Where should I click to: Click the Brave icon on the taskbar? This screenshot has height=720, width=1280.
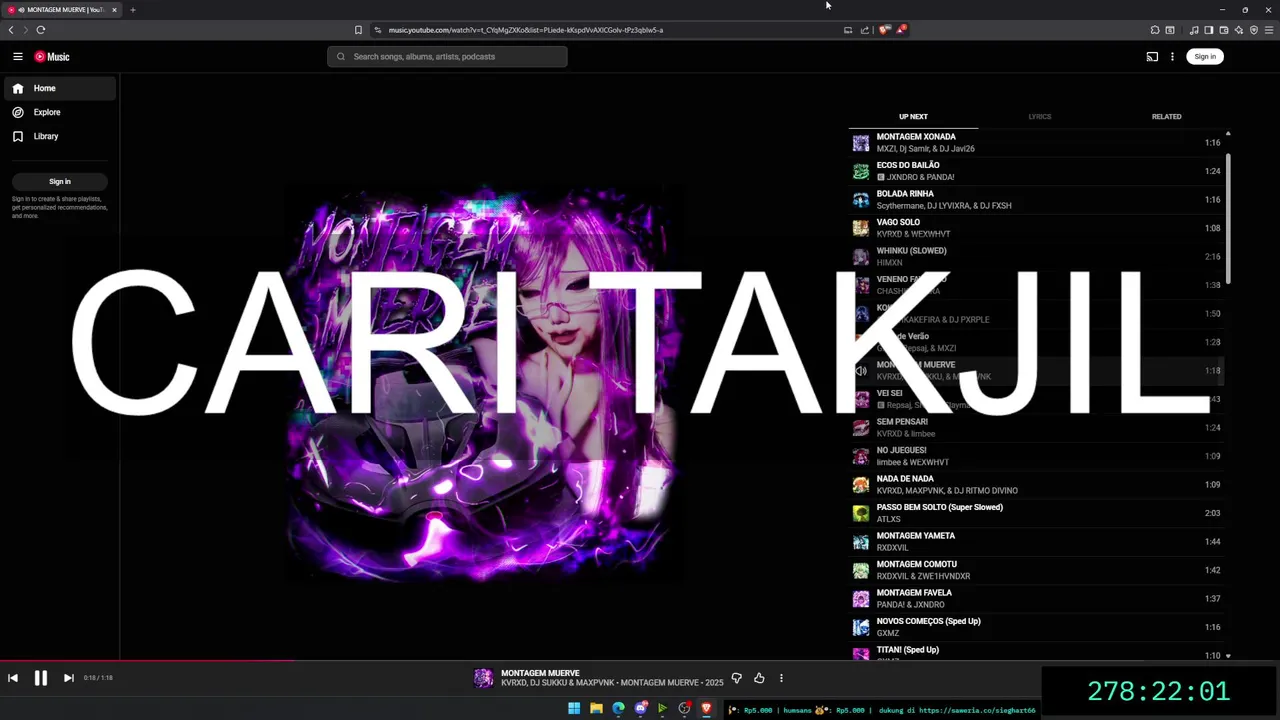707,709
